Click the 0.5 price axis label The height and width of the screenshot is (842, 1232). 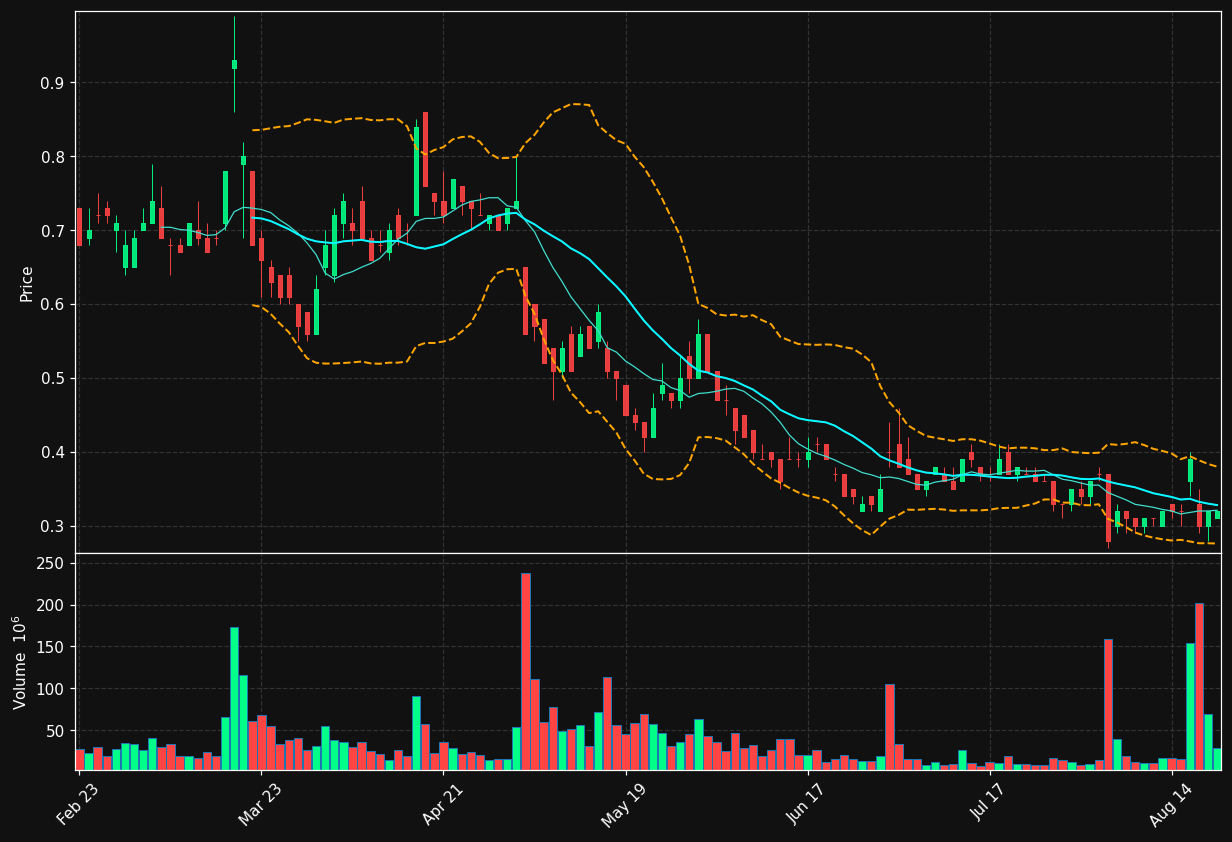pos(52,379)
